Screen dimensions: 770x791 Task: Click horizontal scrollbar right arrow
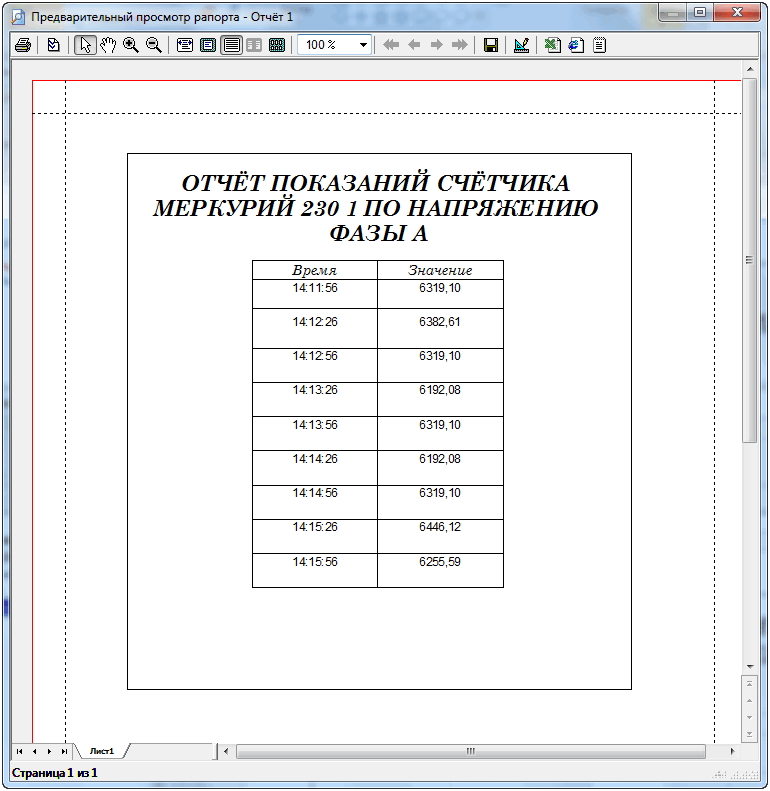[x=732, y=751]
